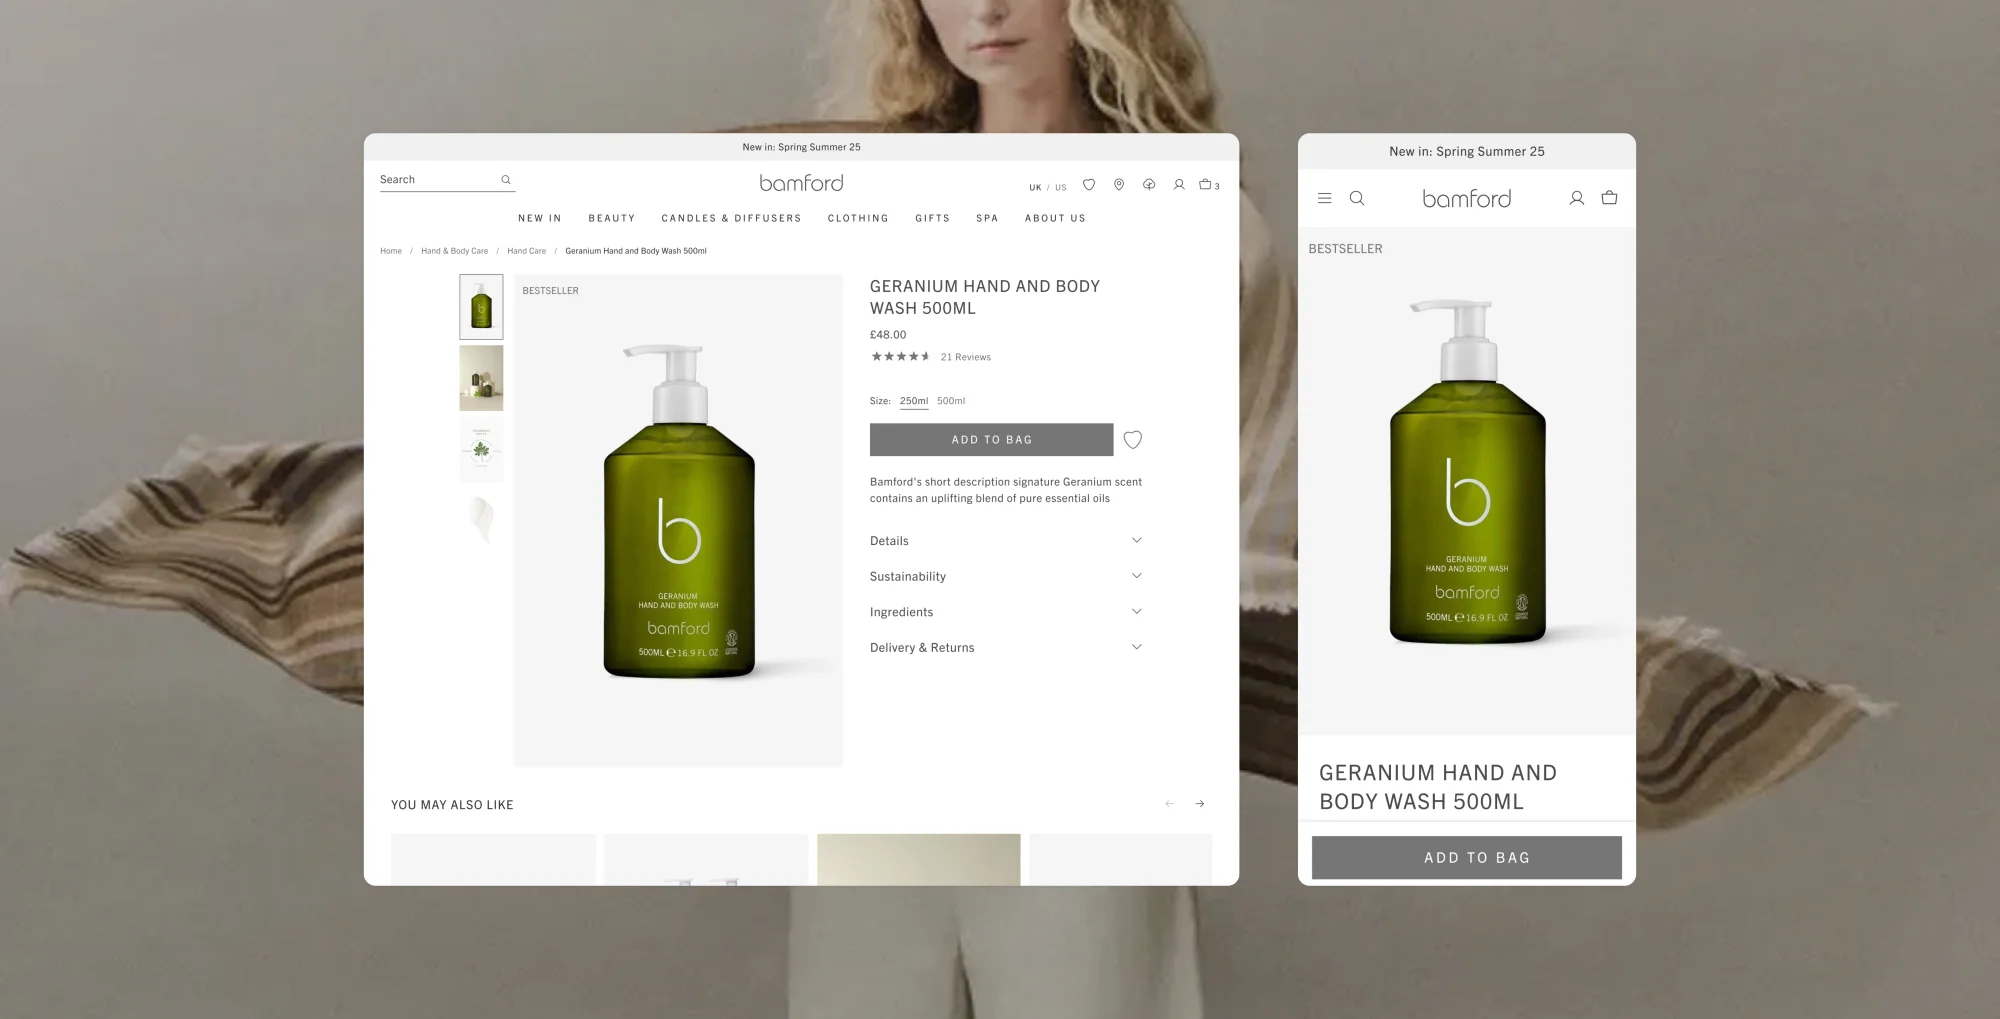This screenshot has width=2000, height=1019.
Task: Open the hamburger menu on mobile view
Action: (x=1325, y=198)
